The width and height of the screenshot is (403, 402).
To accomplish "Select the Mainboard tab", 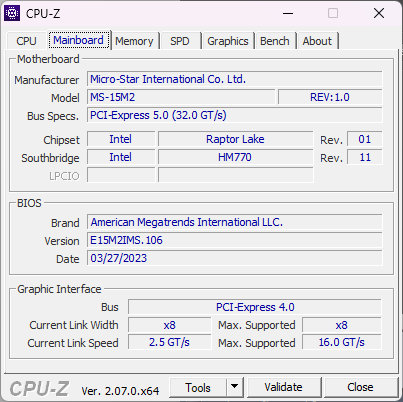I will 79,40.
